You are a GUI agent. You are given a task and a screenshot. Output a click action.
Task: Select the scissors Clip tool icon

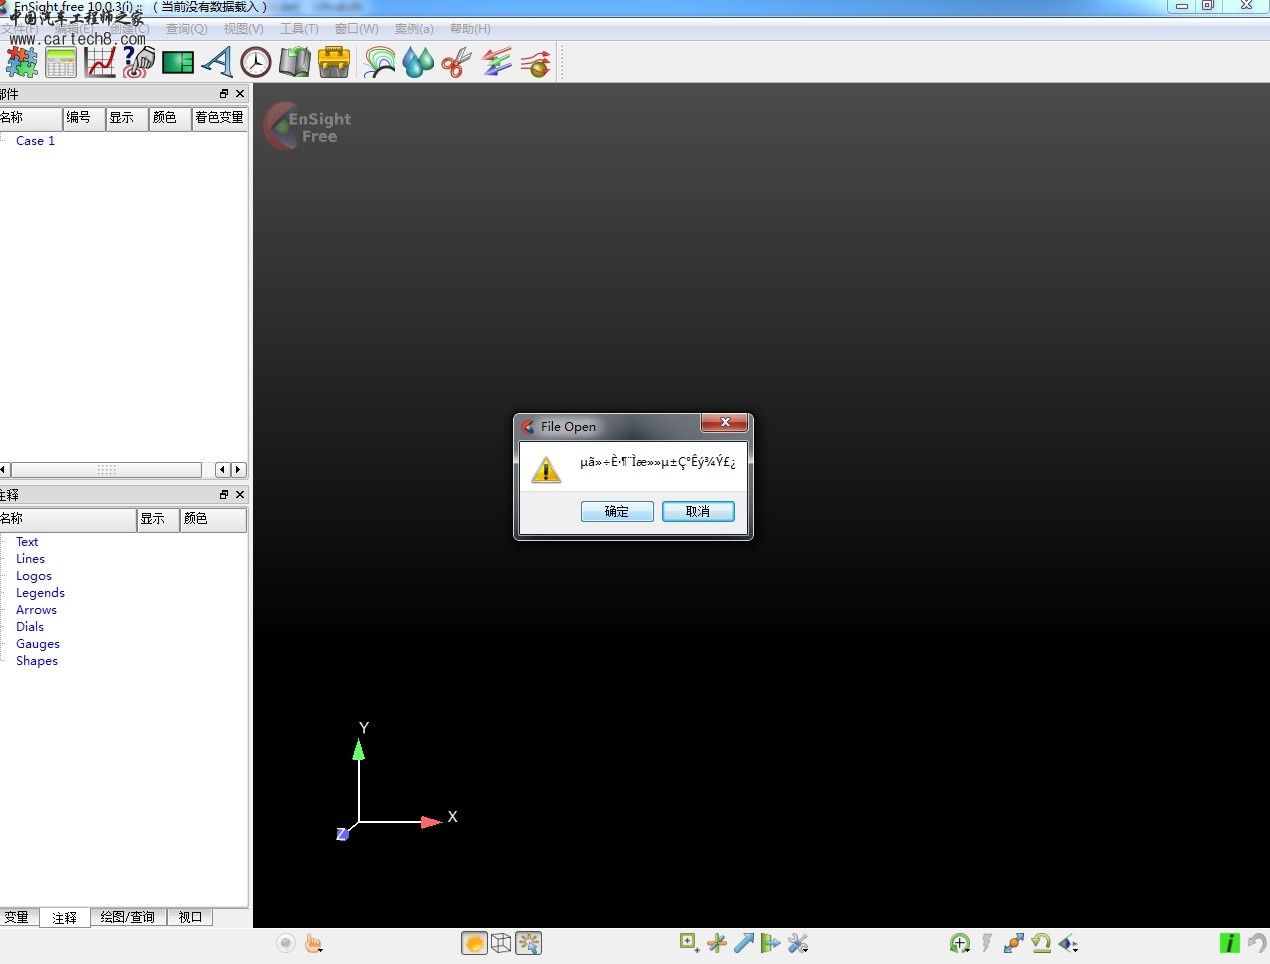(456, 62)
